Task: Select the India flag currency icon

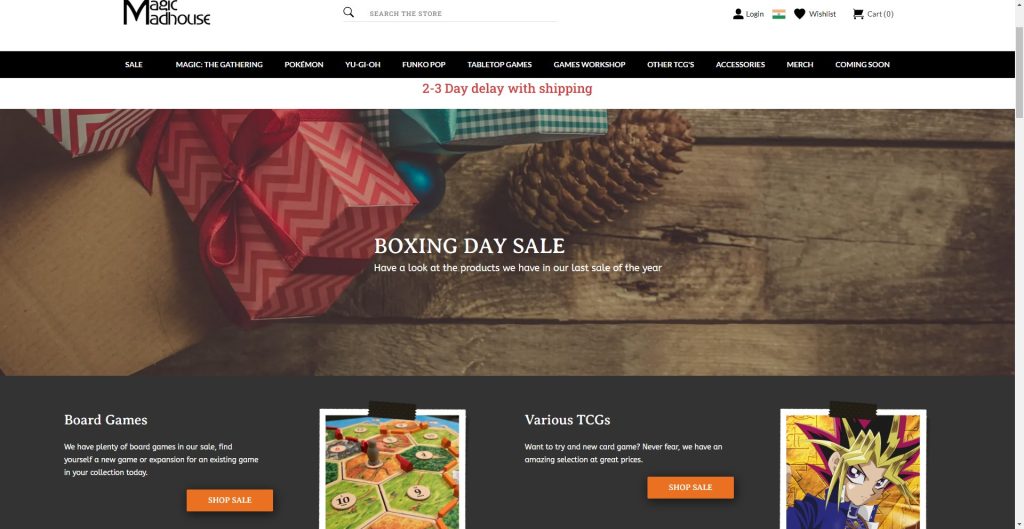Action: [x=778, y=14]
